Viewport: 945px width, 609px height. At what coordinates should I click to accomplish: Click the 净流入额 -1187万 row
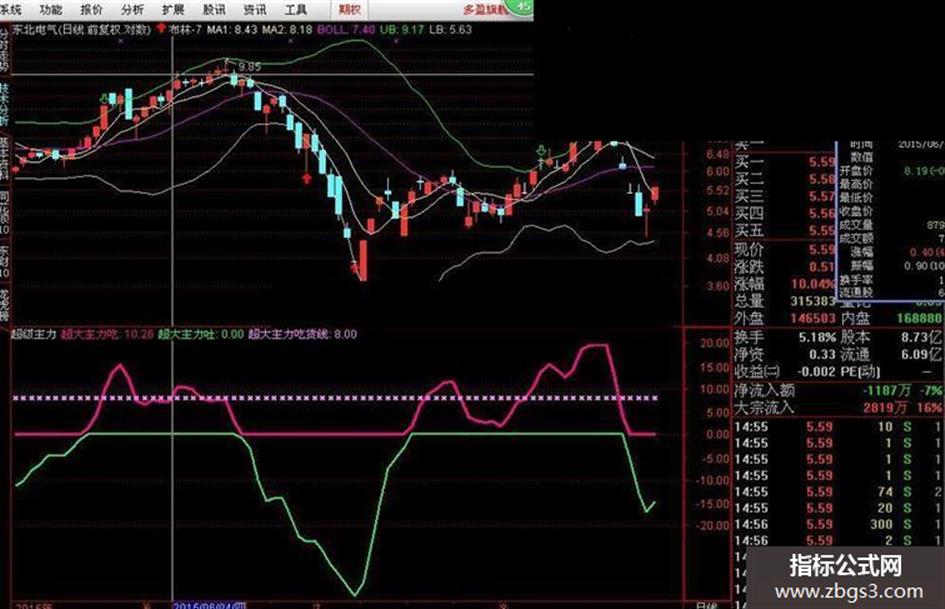coord(838,390)
